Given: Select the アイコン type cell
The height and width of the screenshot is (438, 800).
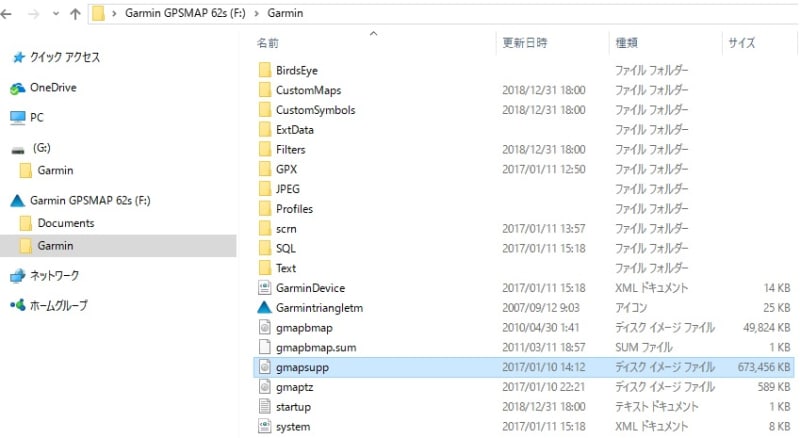Looking at the screenshot, I should pos(631,308).
